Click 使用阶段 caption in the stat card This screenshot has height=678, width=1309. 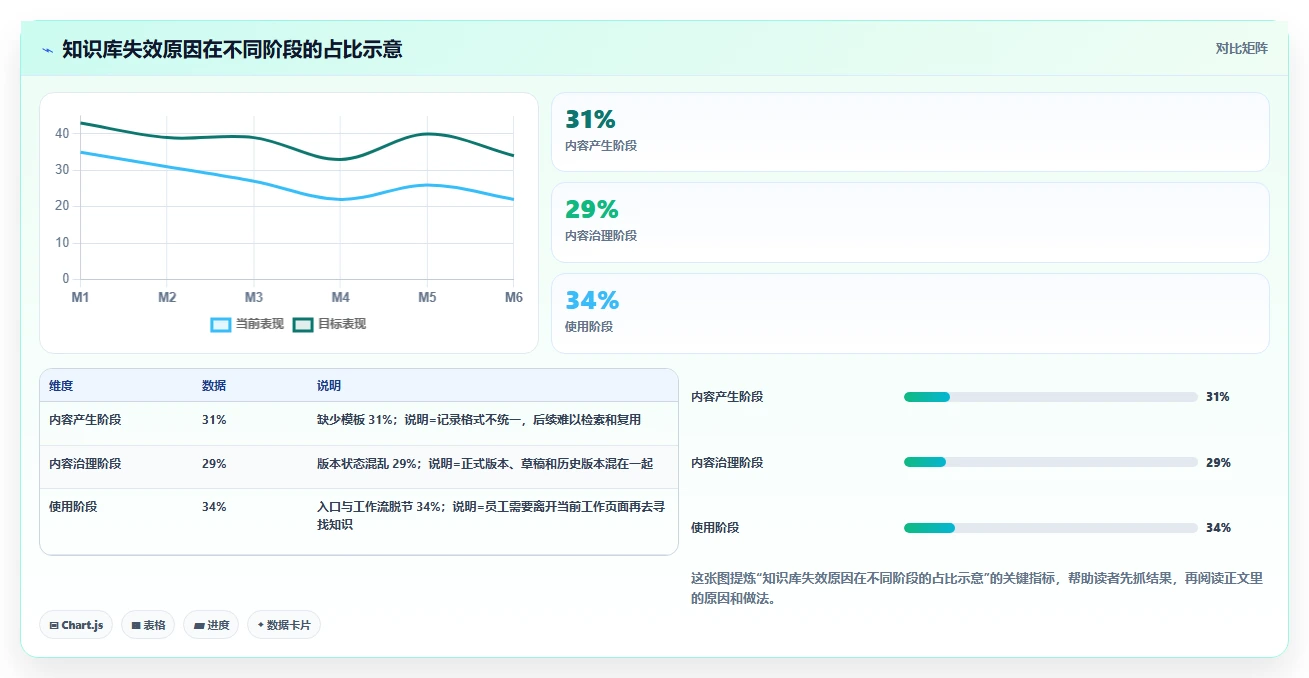[589, 327]
